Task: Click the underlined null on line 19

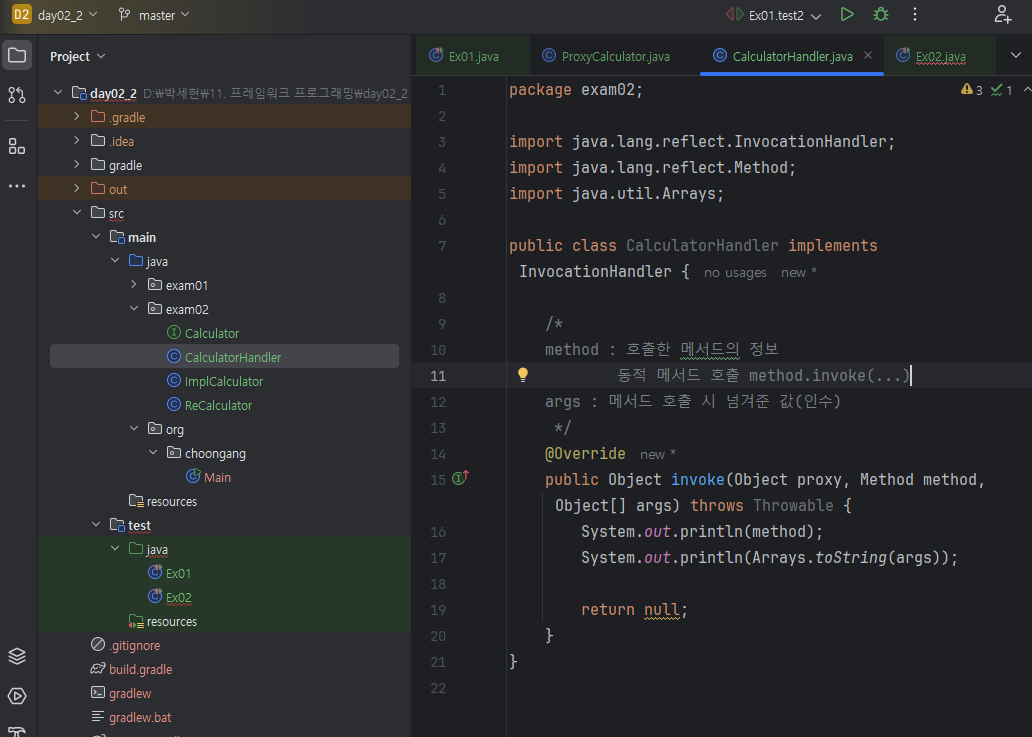Action: pyautogui.click(x=662, y=610)
